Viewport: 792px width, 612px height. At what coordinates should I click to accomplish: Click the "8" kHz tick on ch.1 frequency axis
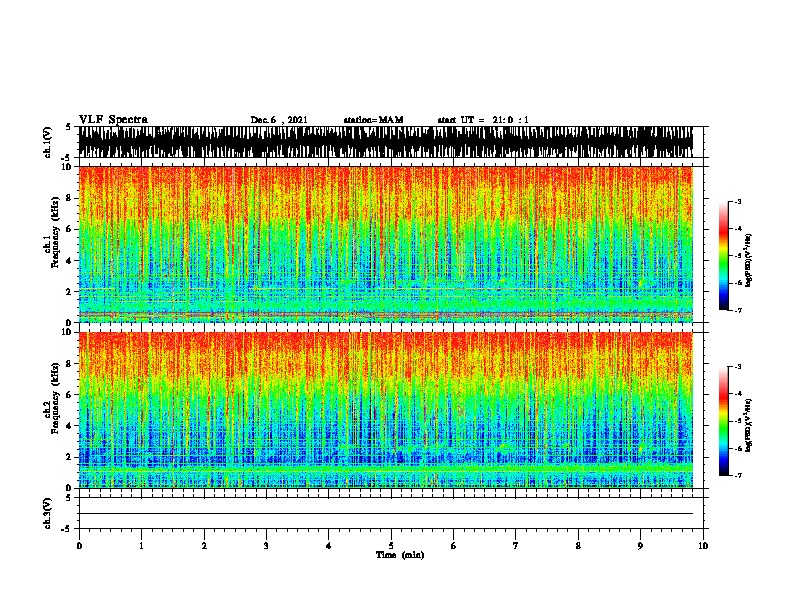70,198
